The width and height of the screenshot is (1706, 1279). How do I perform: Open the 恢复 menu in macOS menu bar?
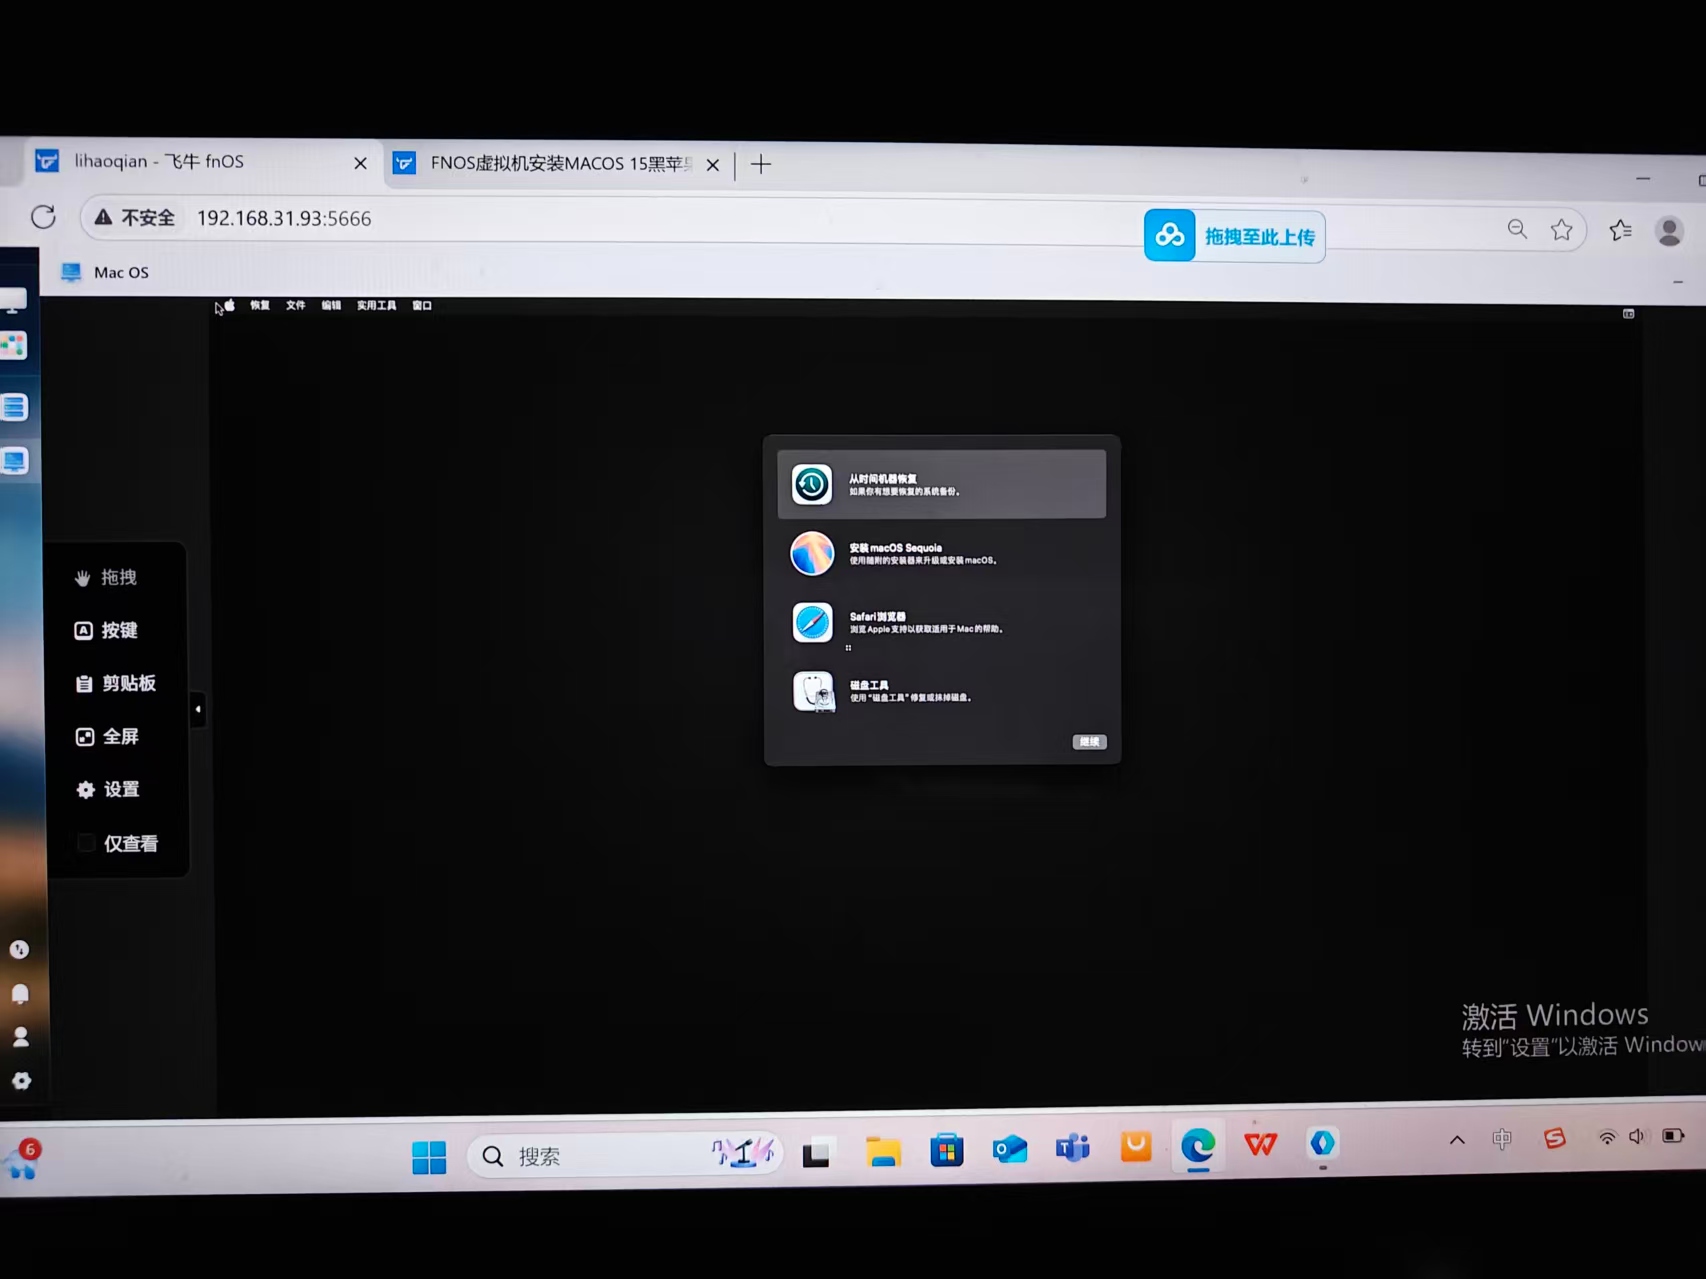point(260,306)
